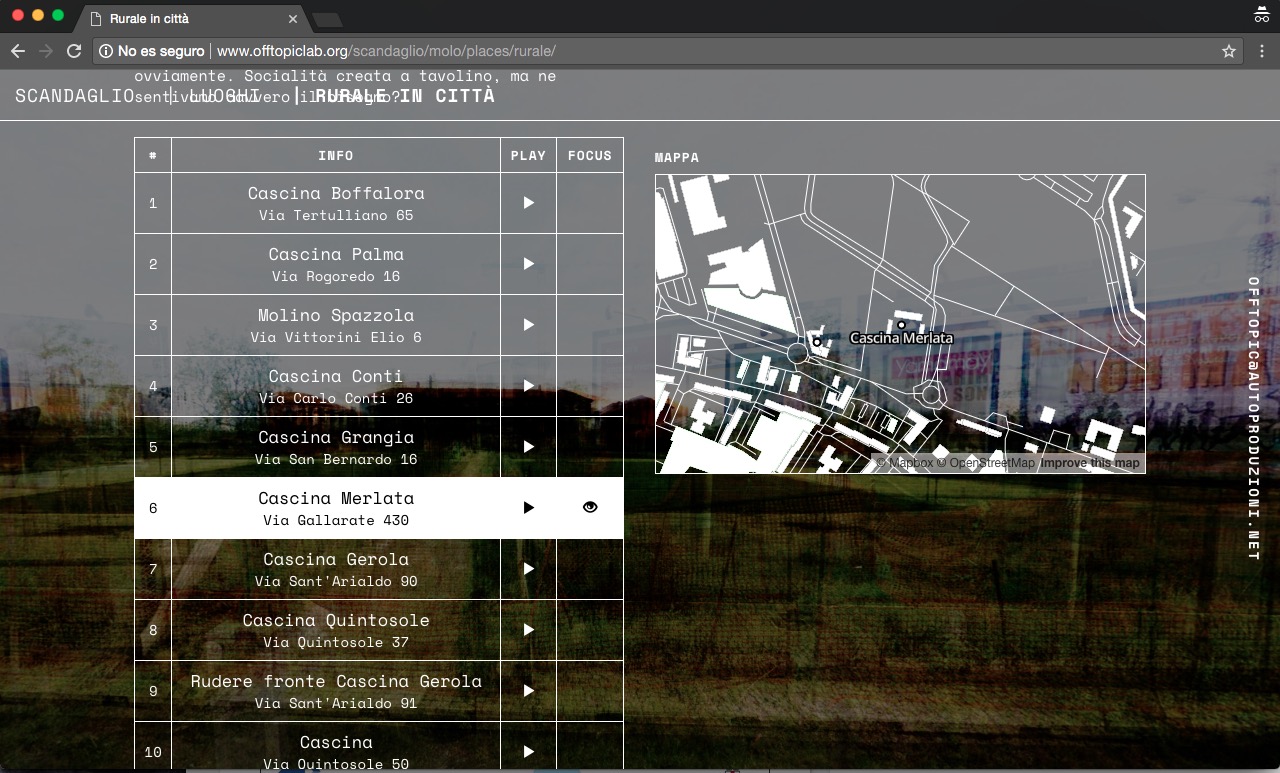
Task: Select Cascina Quintosole row title
Action: 336,620
